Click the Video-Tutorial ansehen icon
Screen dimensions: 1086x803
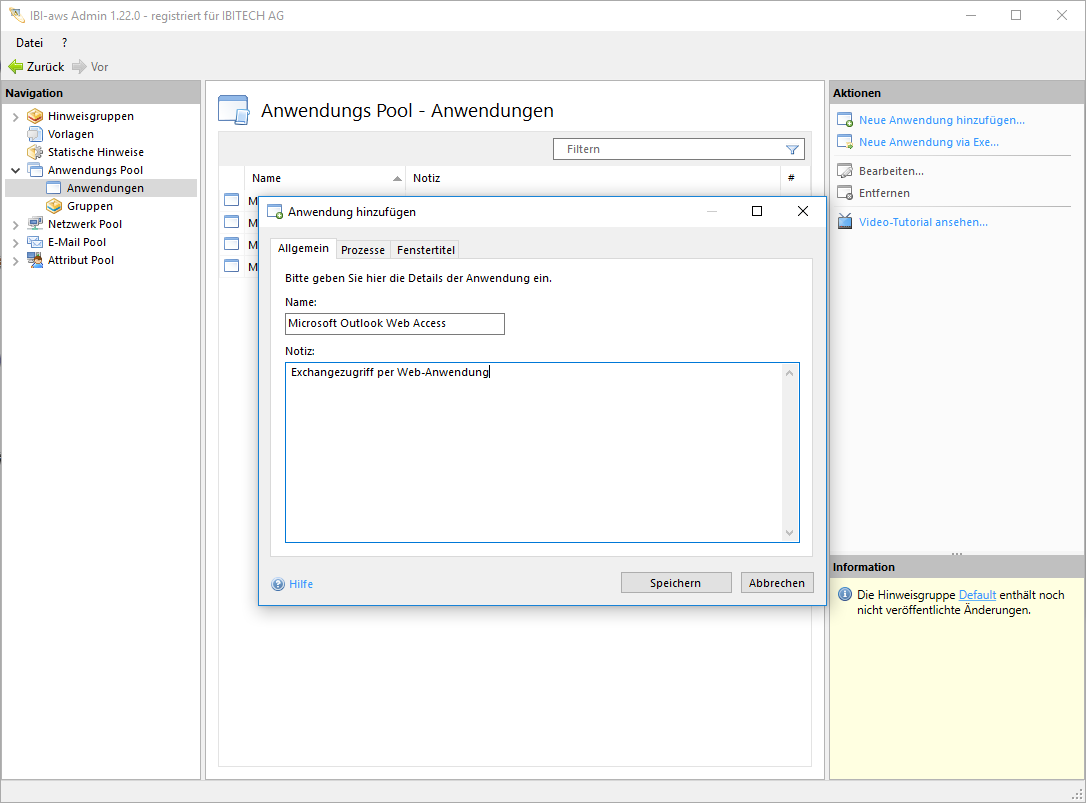[x=845, y=222]
